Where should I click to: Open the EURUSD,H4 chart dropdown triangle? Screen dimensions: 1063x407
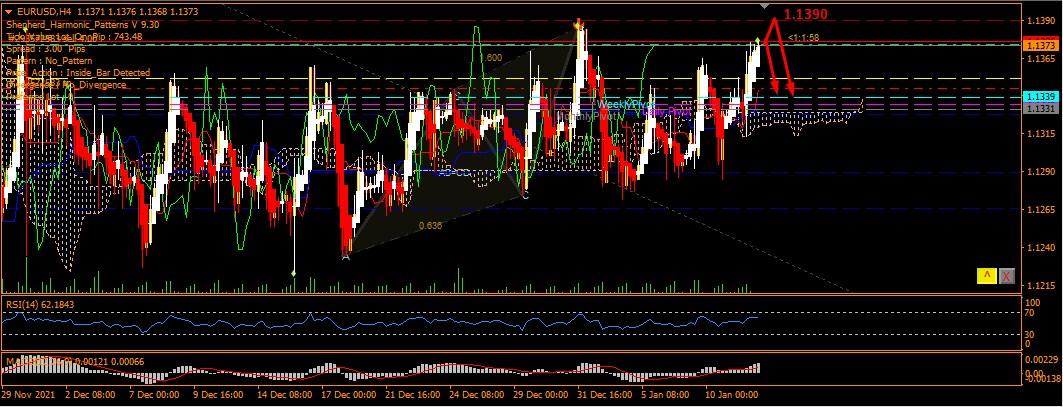point(9,10)
